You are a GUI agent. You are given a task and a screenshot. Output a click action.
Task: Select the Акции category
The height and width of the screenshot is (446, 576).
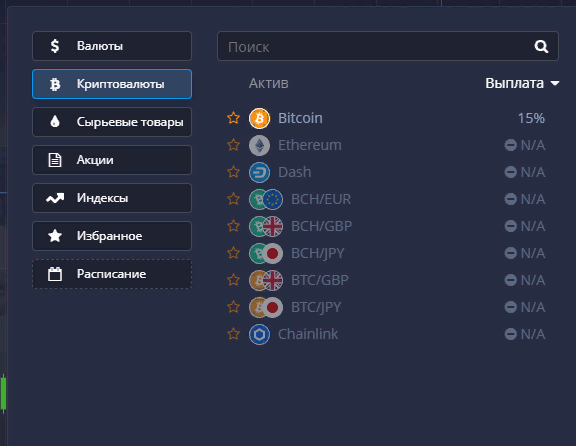point(112,160)
